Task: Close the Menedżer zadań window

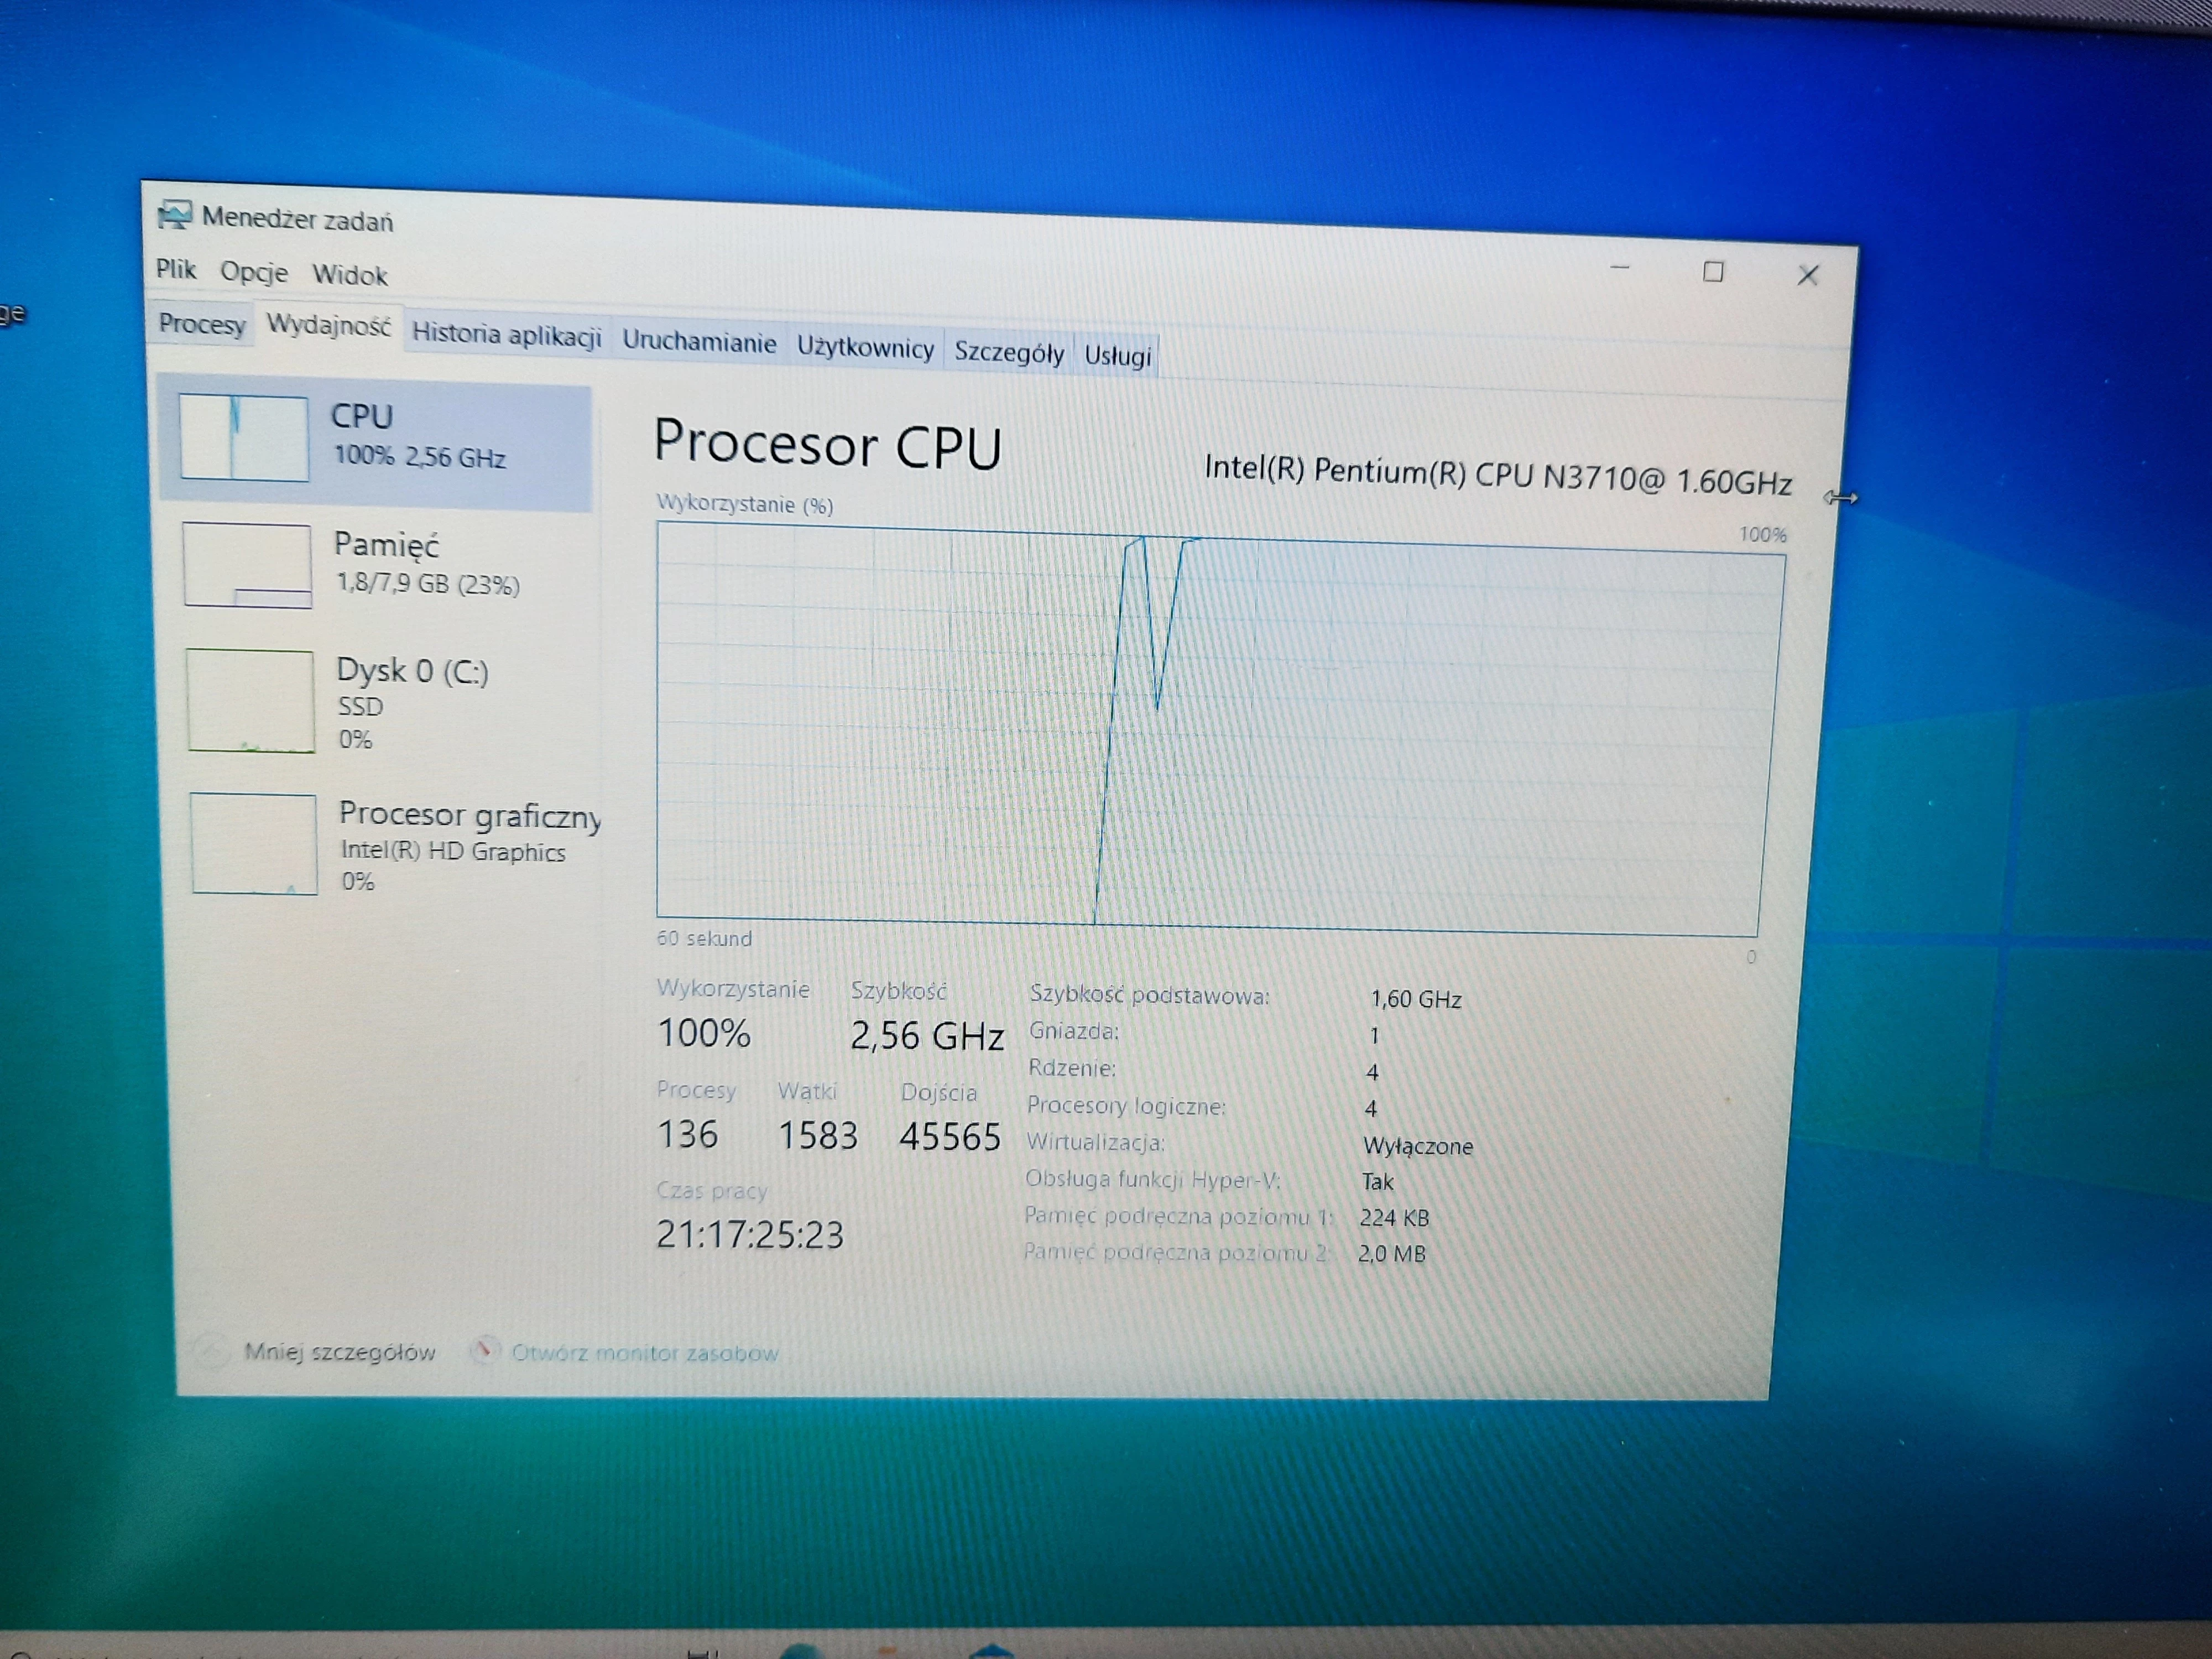Action: pos(1807,275)
